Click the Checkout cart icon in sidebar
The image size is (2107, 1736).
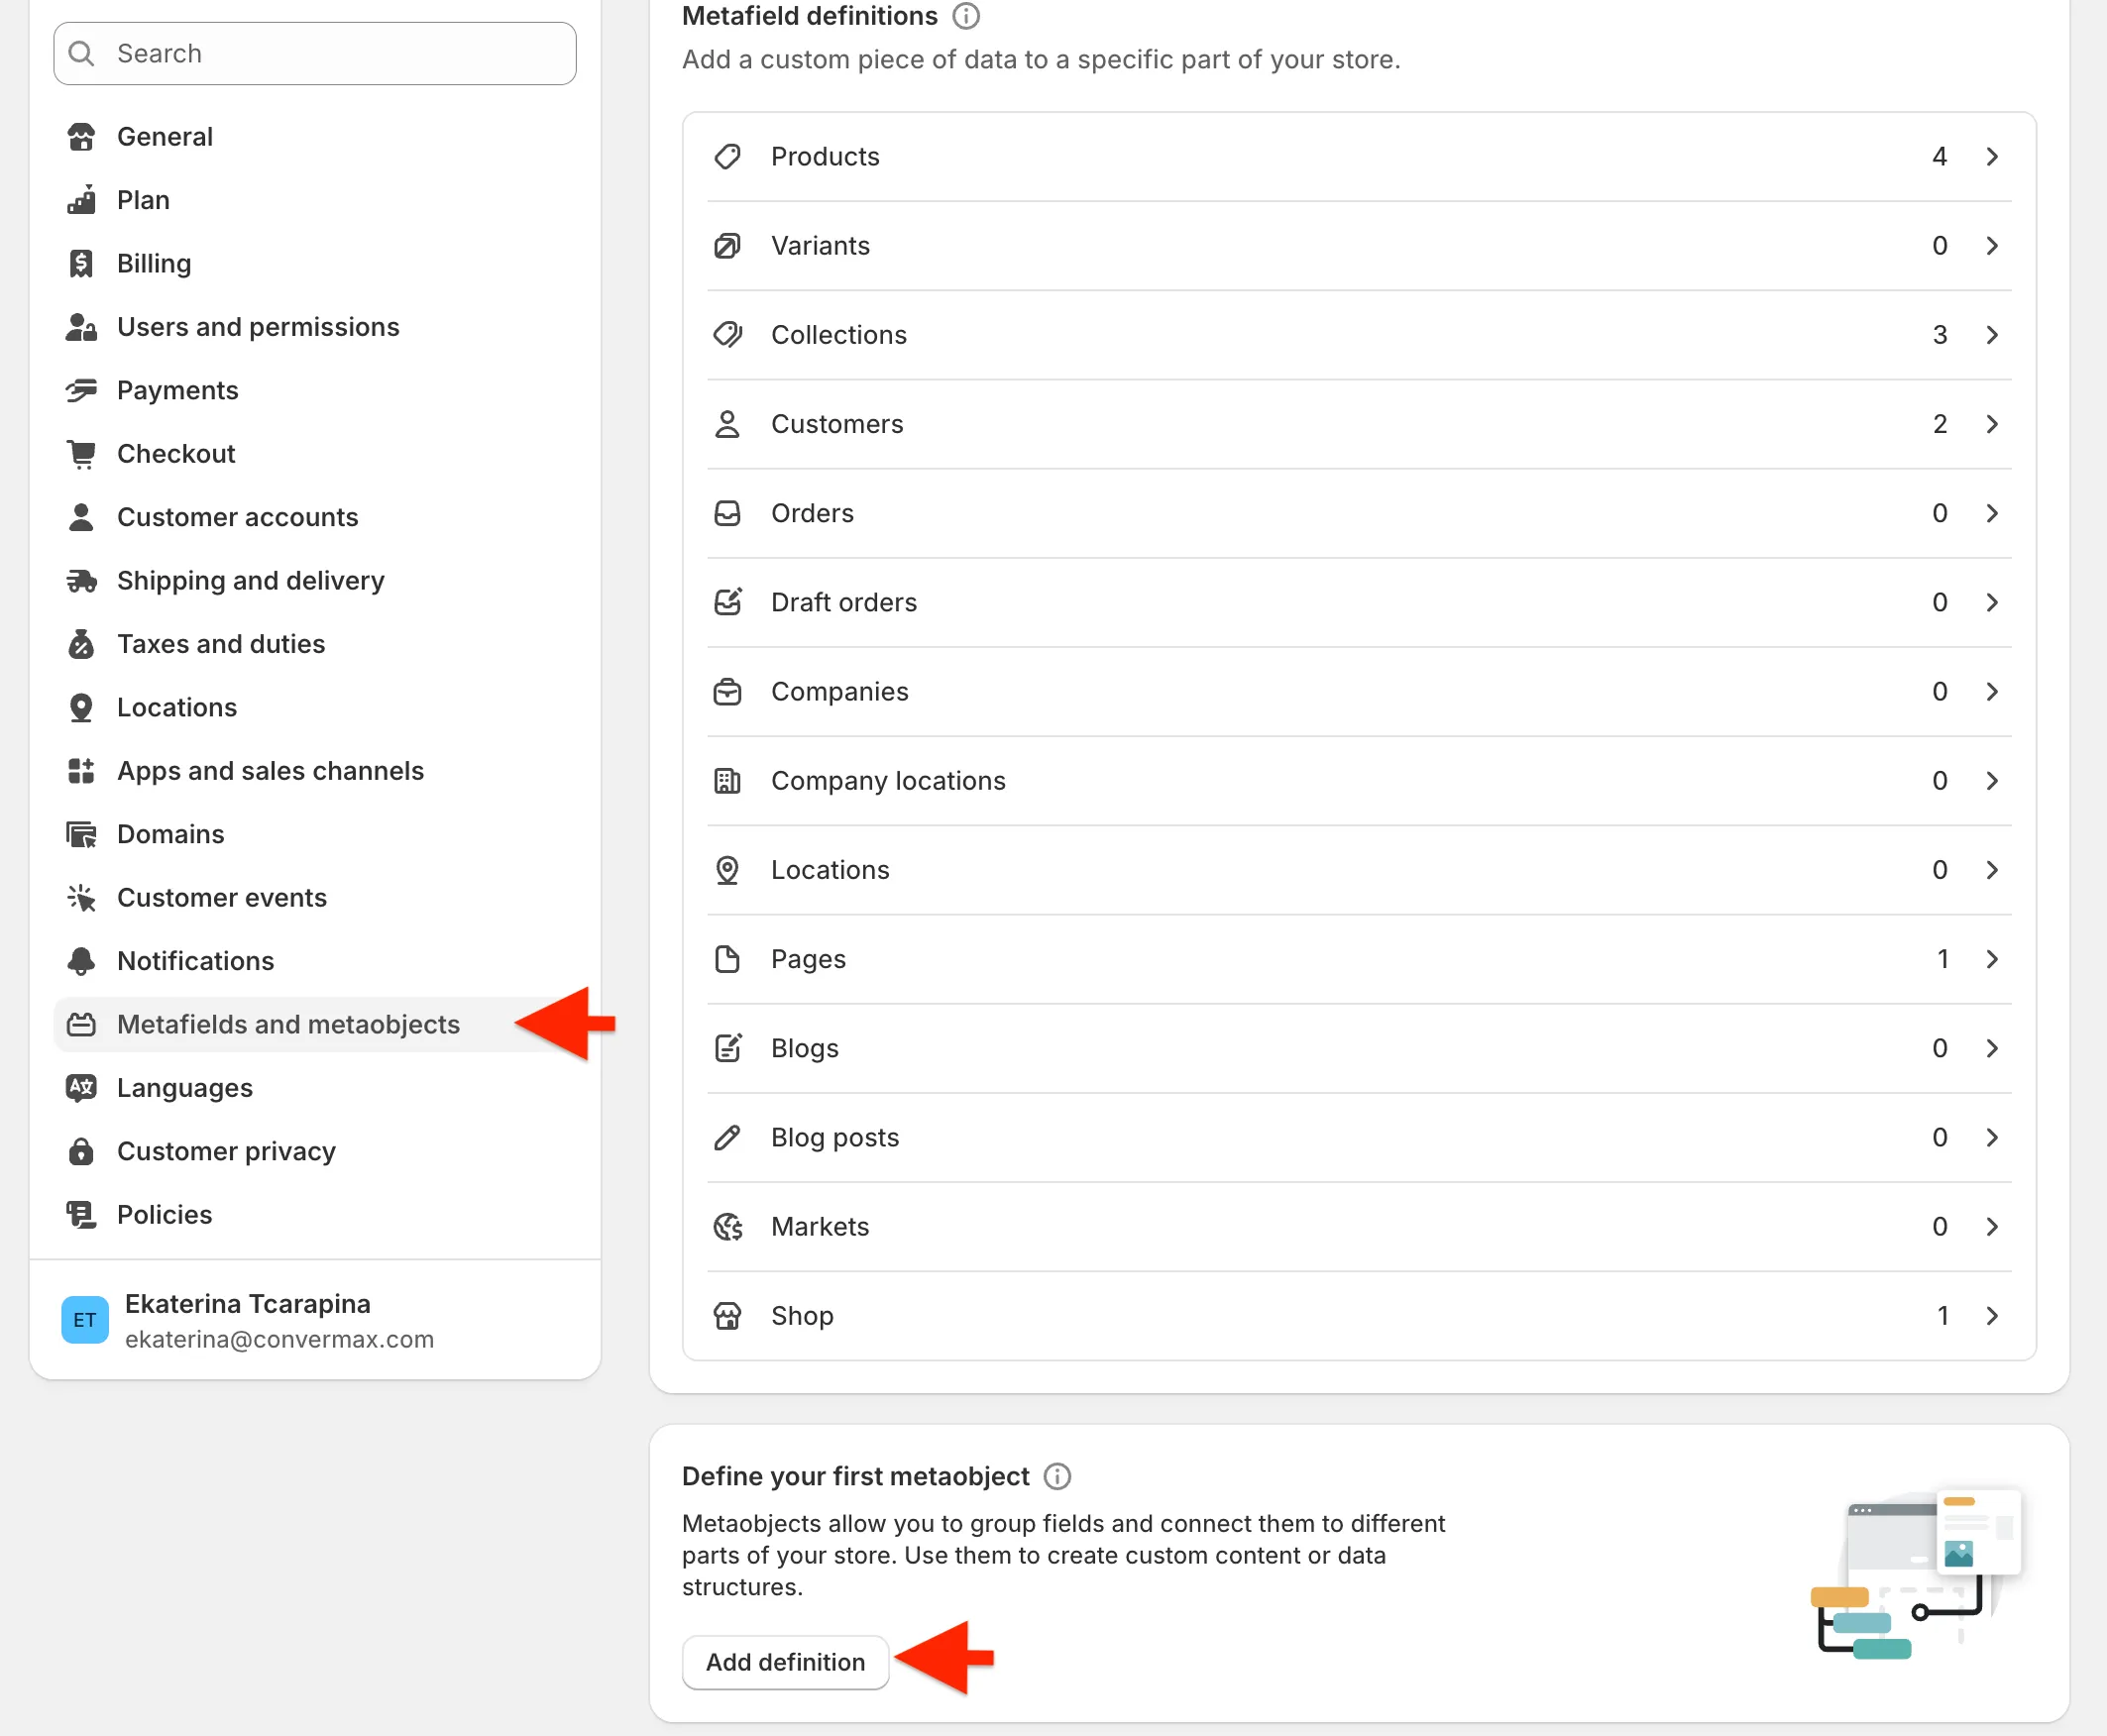click(81, 454)
